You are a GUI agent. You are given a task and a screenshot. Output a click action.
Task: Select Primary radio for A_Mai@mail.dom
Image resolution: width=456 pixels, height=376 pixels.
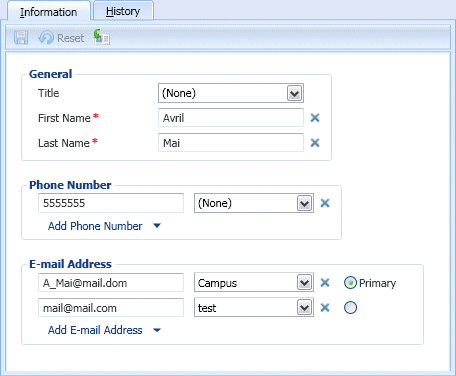pyautogui.click(x=350, y=283)
